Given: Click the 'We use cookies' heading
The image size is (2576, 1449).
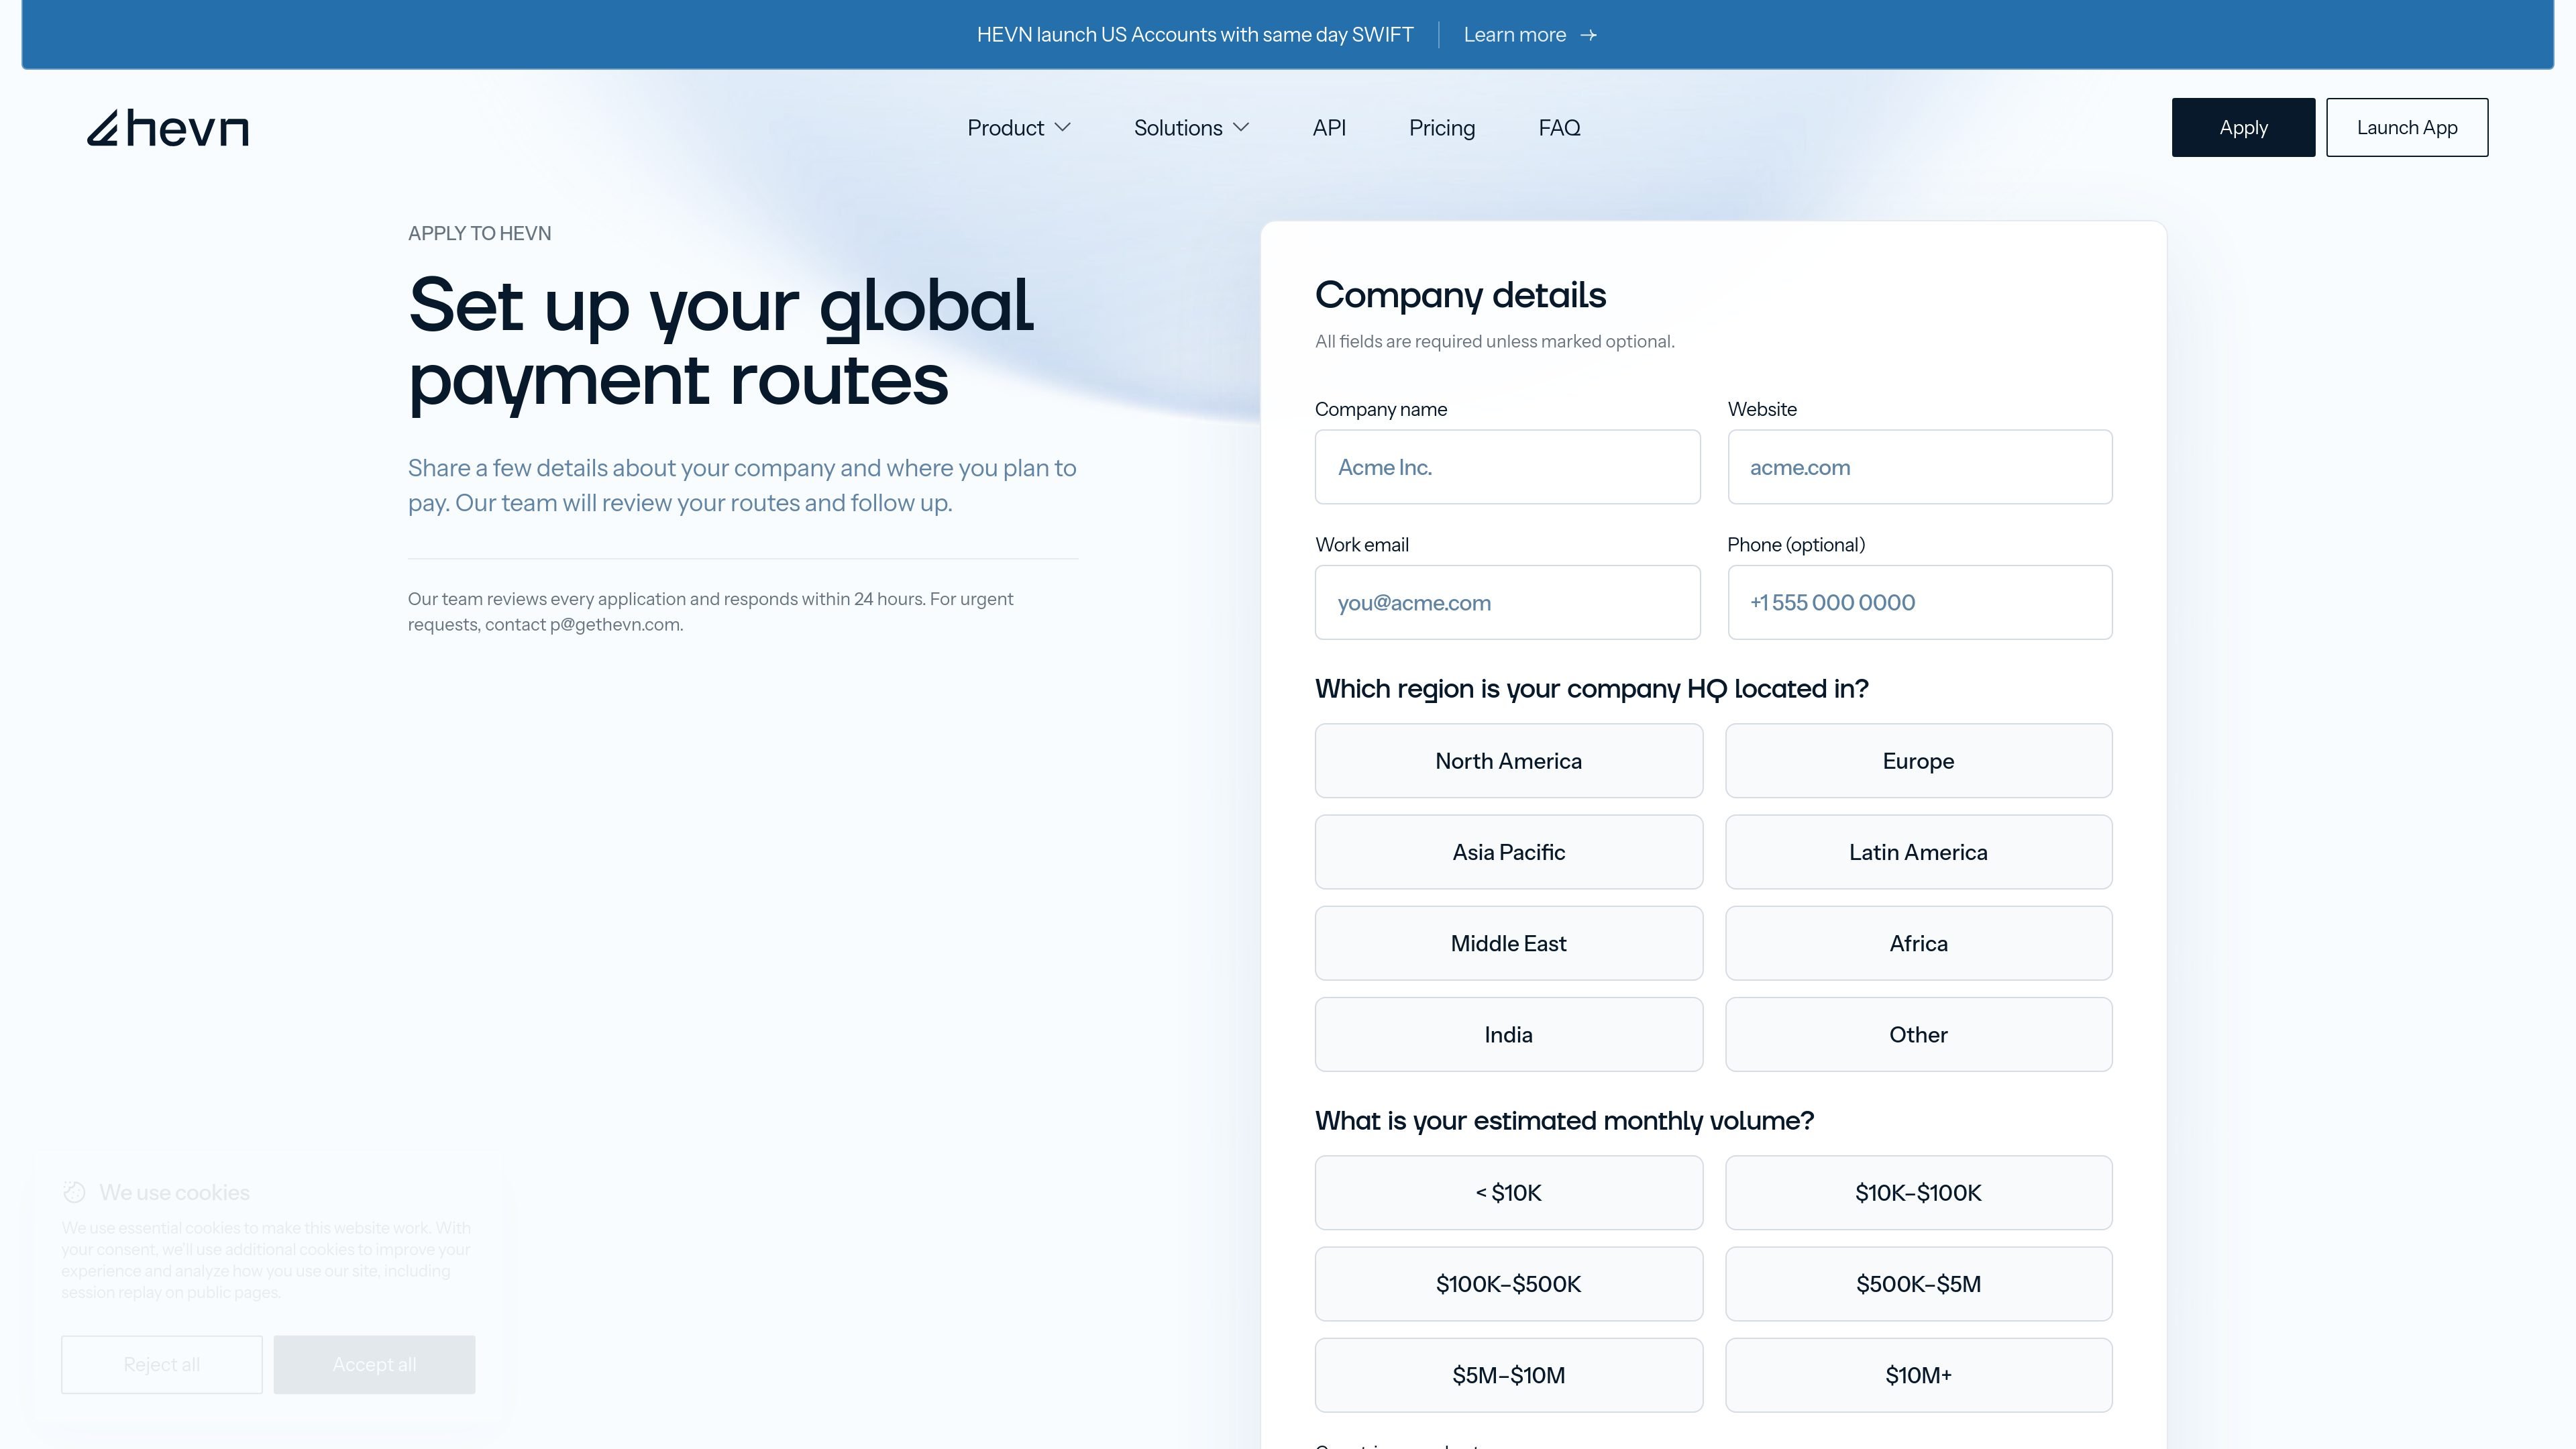Looking at the screenshot, I should click(174, 1192).
